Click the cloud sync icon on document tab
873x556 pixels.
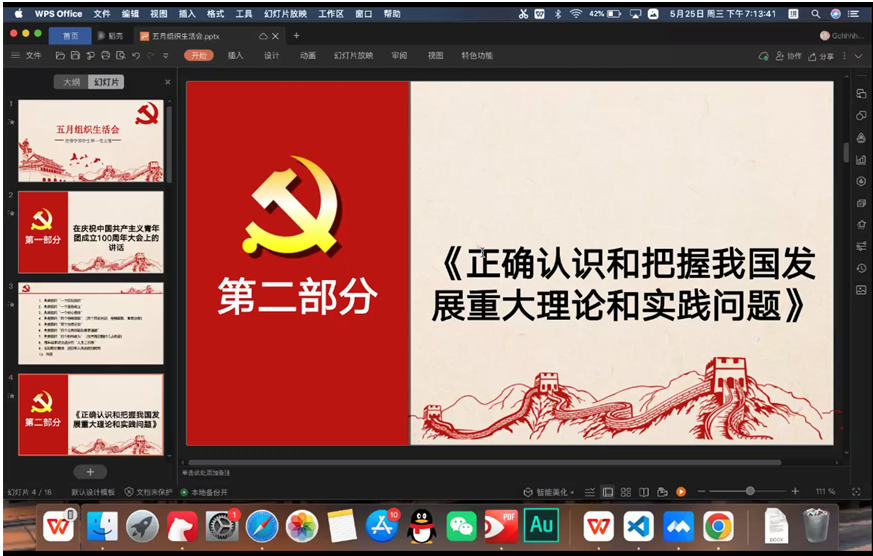click(x=263, y=36)
